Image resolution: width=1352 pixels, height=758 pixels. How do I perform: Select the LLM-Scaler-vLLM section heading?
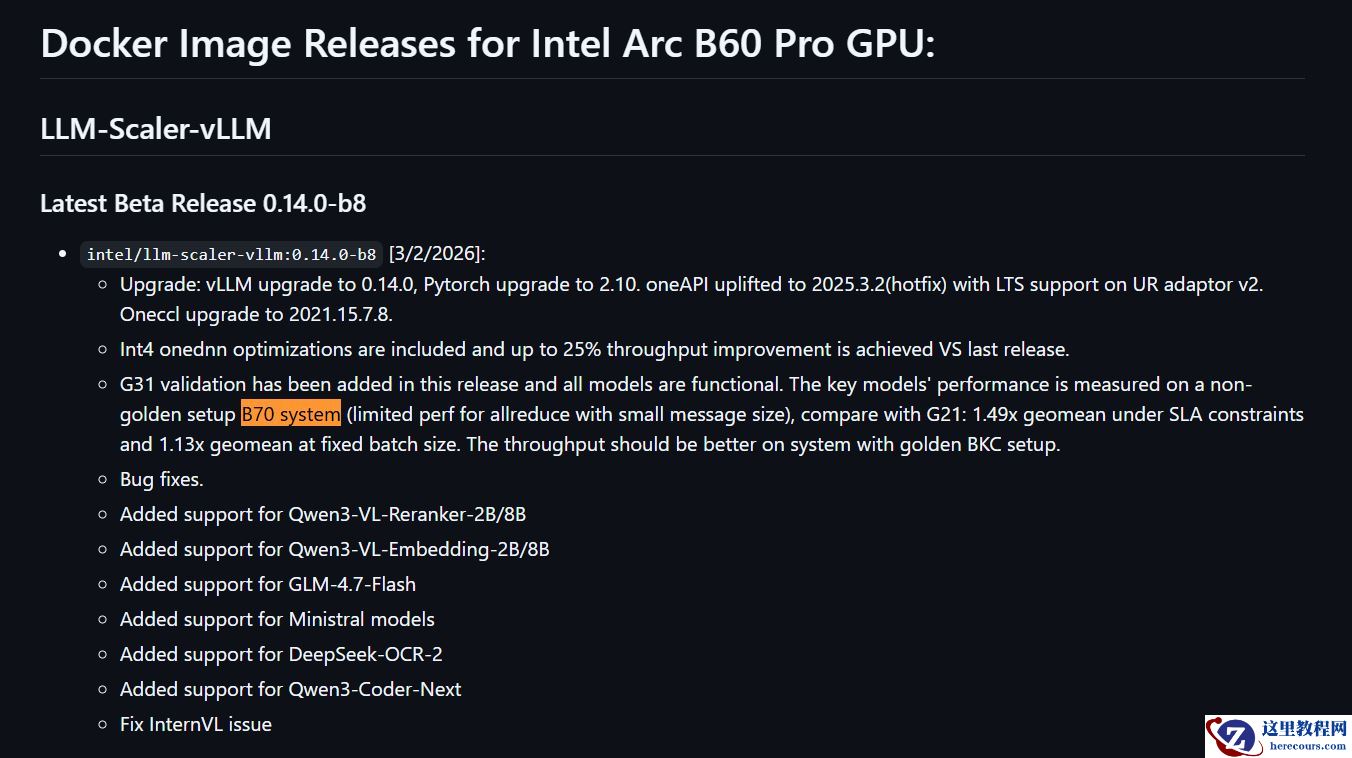coord(156,129)
